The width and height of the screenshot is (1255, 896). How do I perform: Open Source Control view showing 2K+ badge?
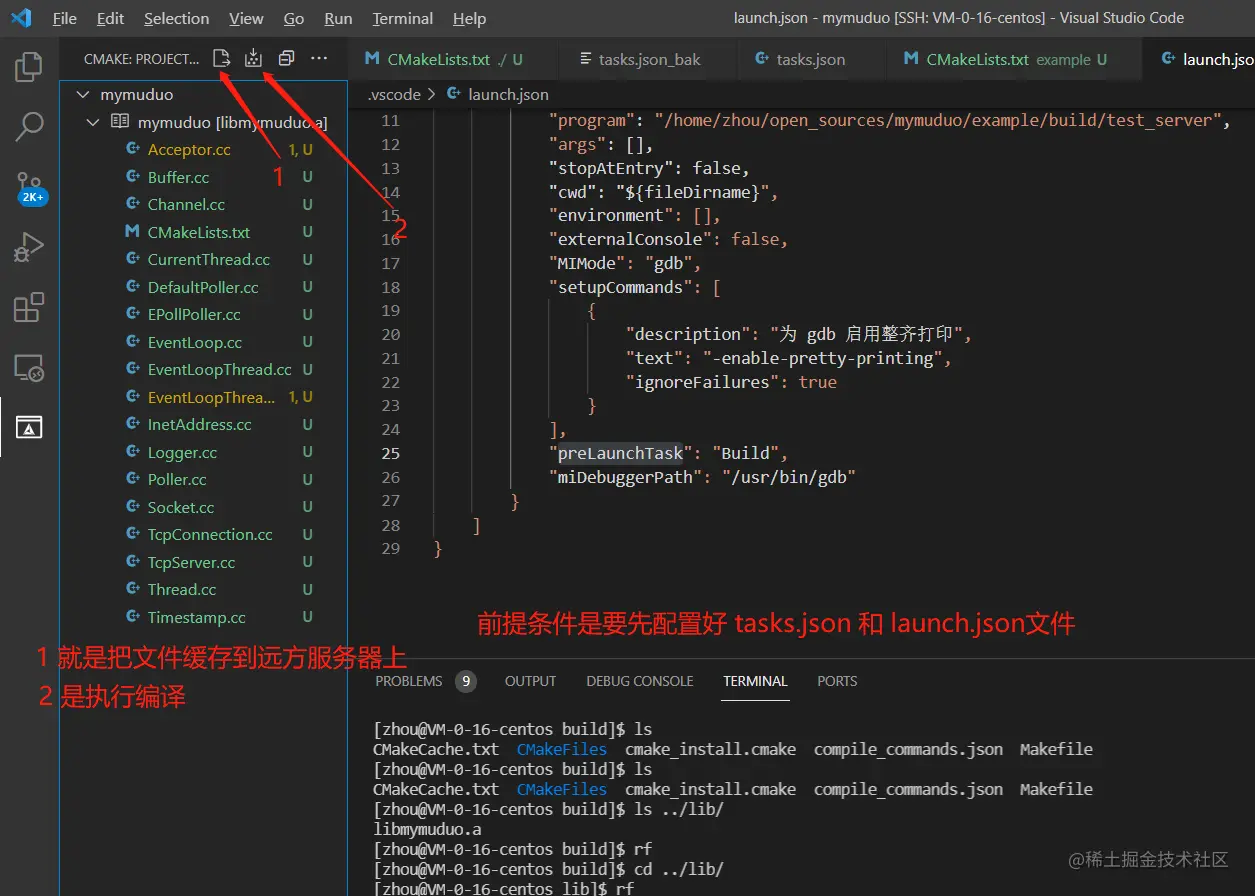point(27,186)
